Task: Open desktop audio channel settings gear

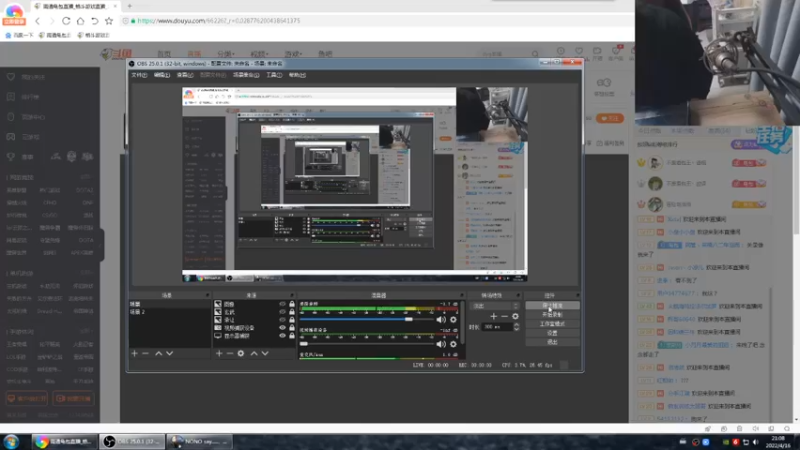Action: (453, 319)
